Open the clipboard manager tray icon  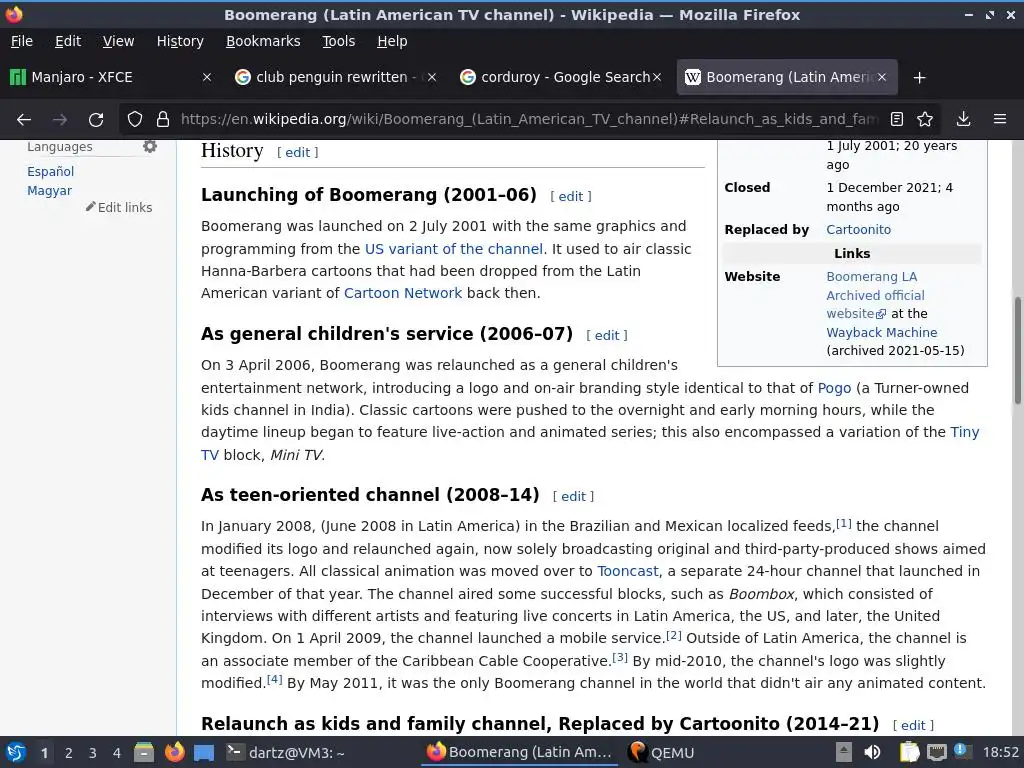click(x=909, y=752)
